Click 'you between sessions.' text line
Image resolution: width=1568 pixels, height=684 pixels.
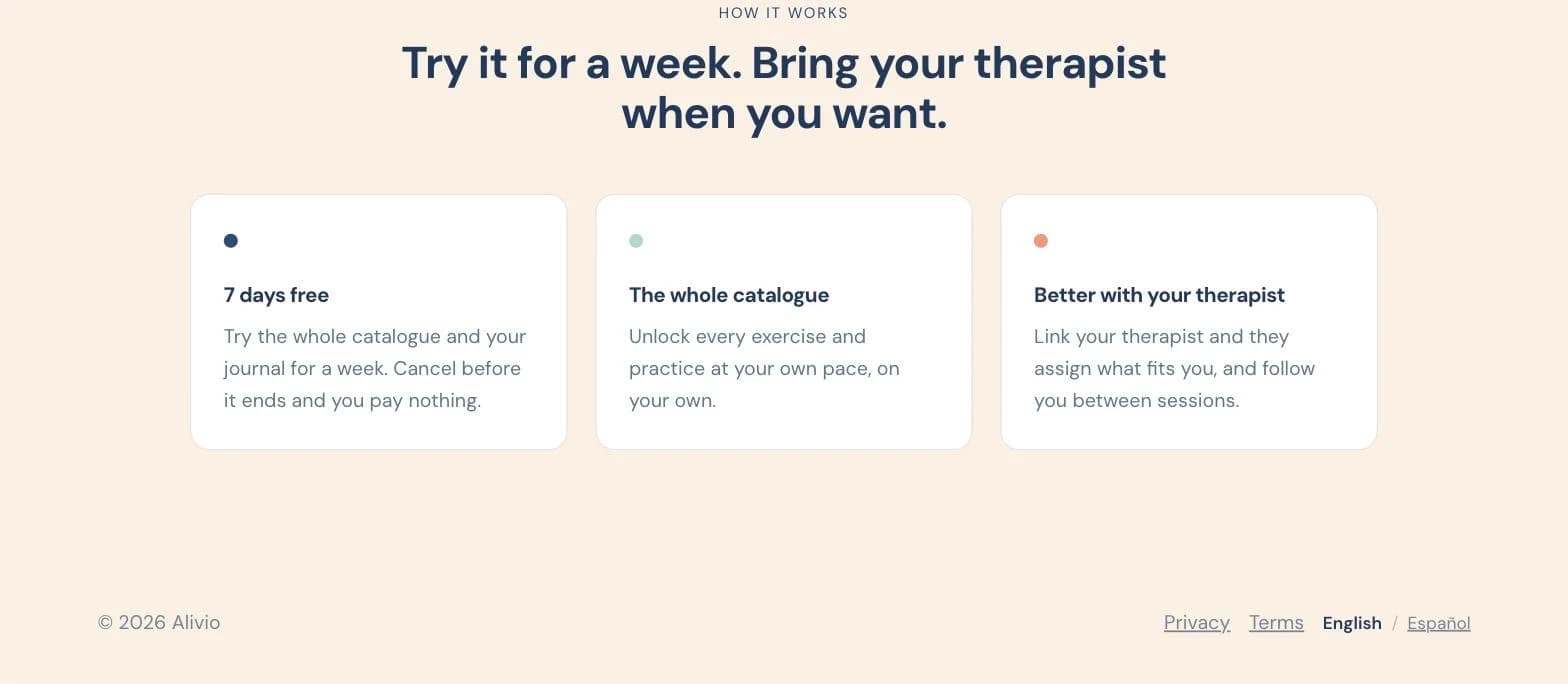1136,401
